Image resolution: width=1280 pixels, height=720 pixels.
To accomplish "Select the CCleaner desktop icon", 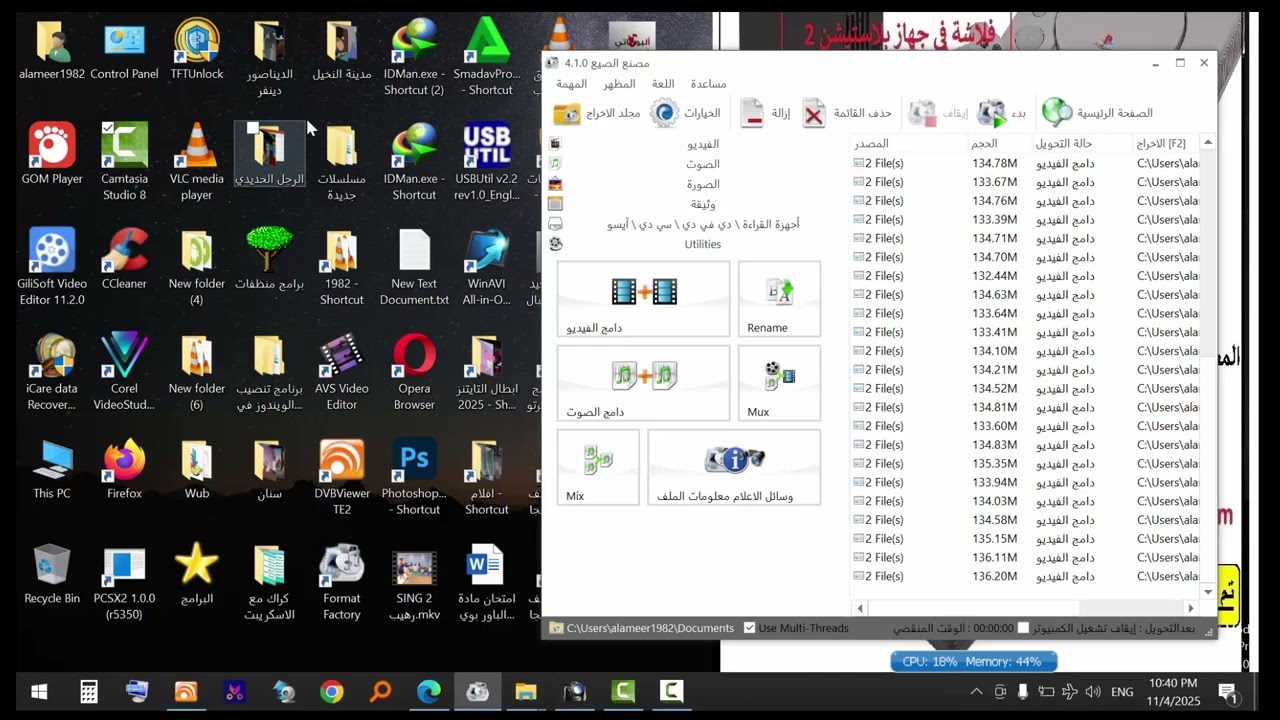I will (124, 260).
